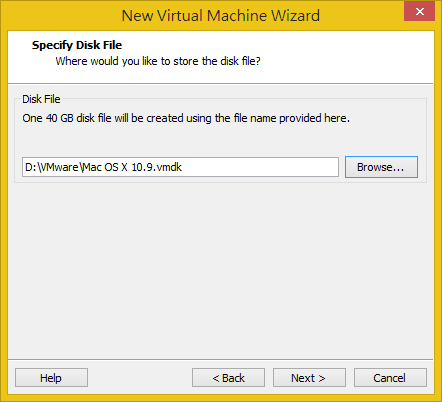
Task: Click the empty gray area below Disk File group
Action: 221,270
